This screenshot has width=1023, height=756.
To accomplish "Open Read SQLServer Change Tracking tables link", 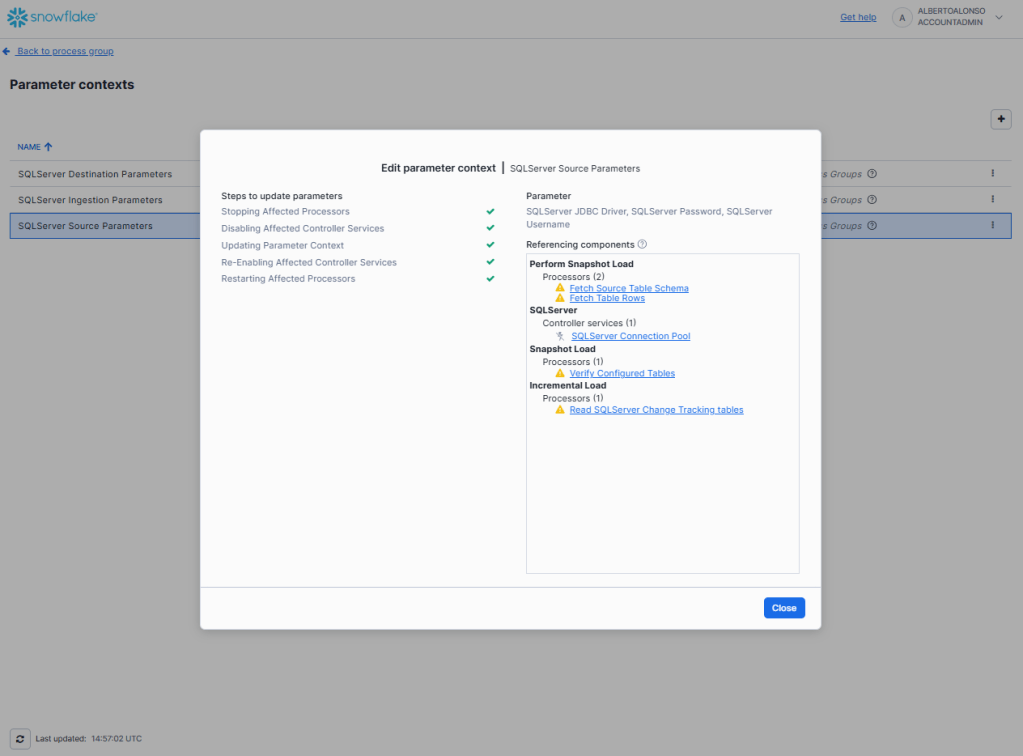I will [656, 410].
